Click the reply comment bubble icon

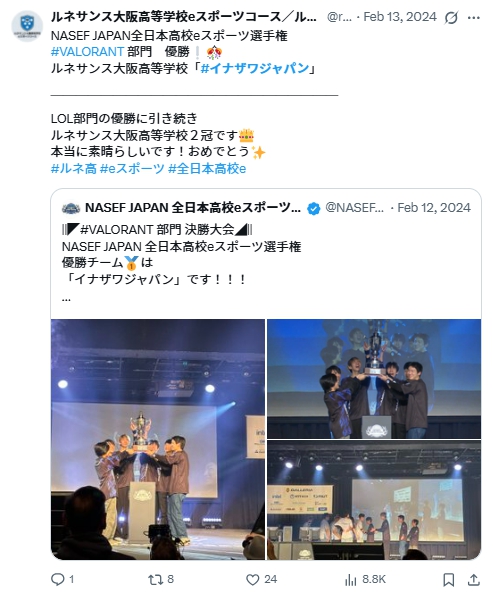(x=58, y=579)
